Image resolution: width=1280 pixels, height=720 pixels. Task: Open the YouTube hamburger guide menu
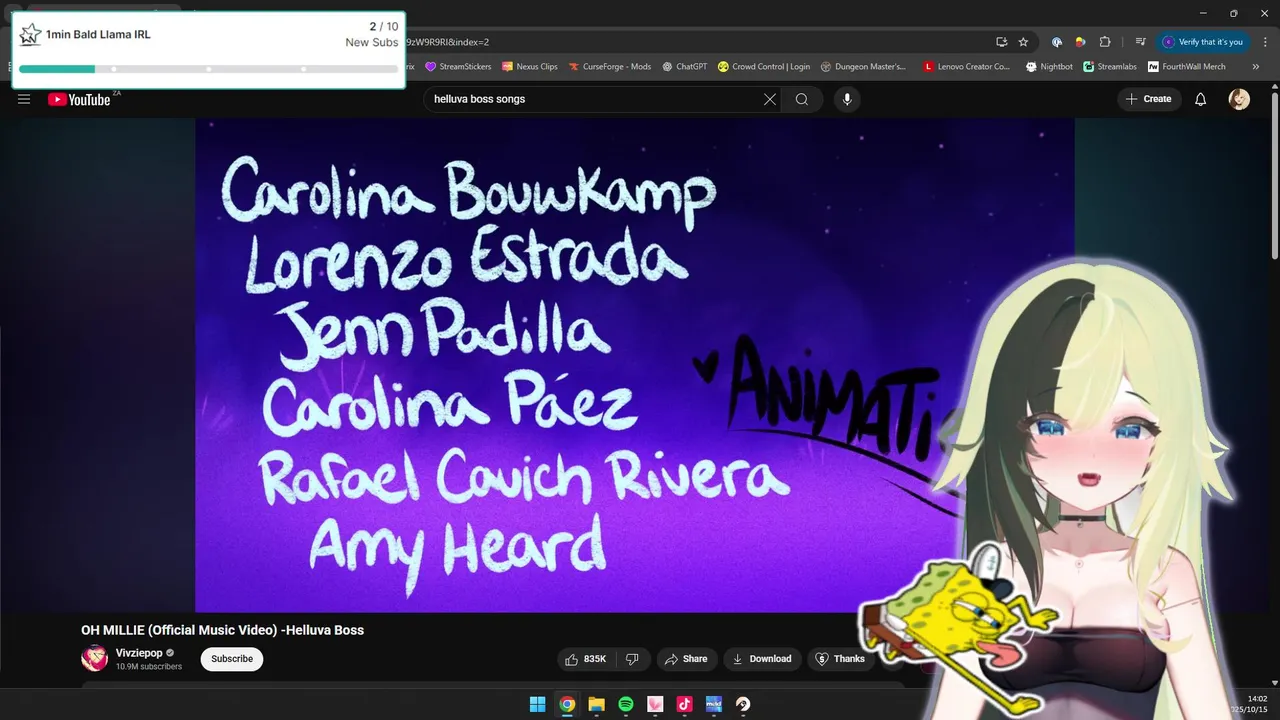pyautogui.click(x=24, y=99)
